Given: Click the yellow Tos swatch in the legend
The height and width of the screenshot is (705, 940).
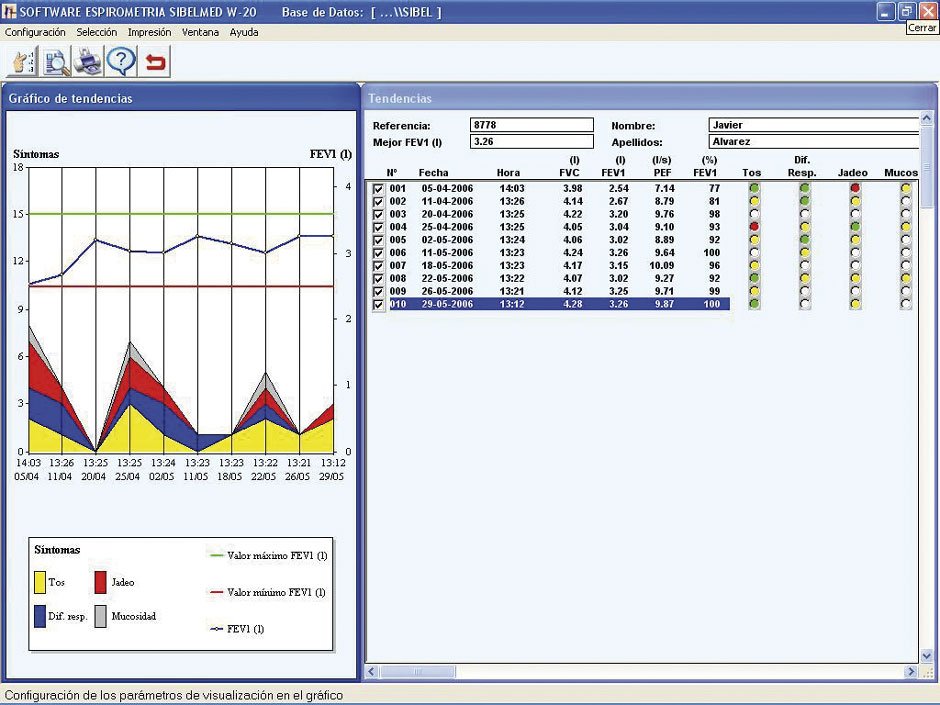Looking at the screenshot, I should click(x=40, y=583).
